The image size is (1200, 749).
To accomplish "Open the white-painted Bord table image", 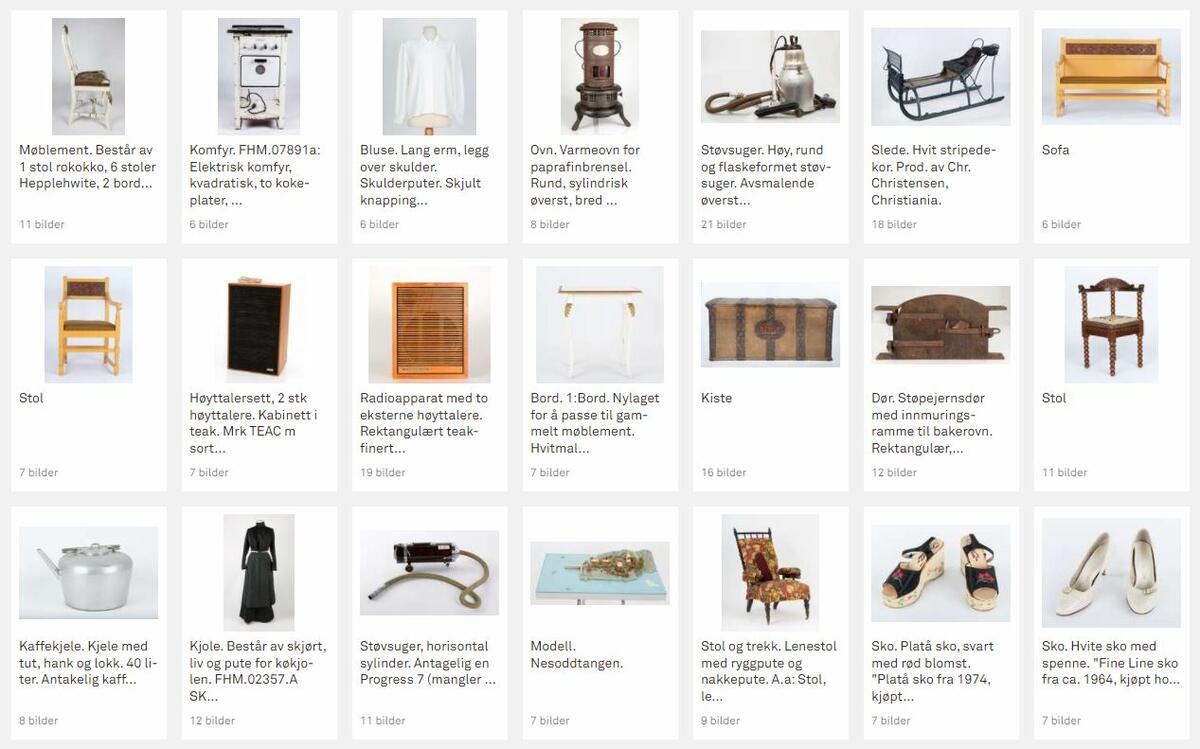I will 600,324.
